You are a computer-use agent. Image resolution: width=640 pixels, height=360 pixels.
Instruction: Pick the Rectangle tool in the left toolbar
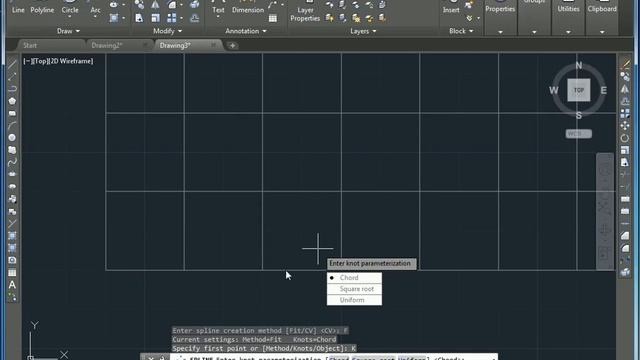[x=12, y=113]
